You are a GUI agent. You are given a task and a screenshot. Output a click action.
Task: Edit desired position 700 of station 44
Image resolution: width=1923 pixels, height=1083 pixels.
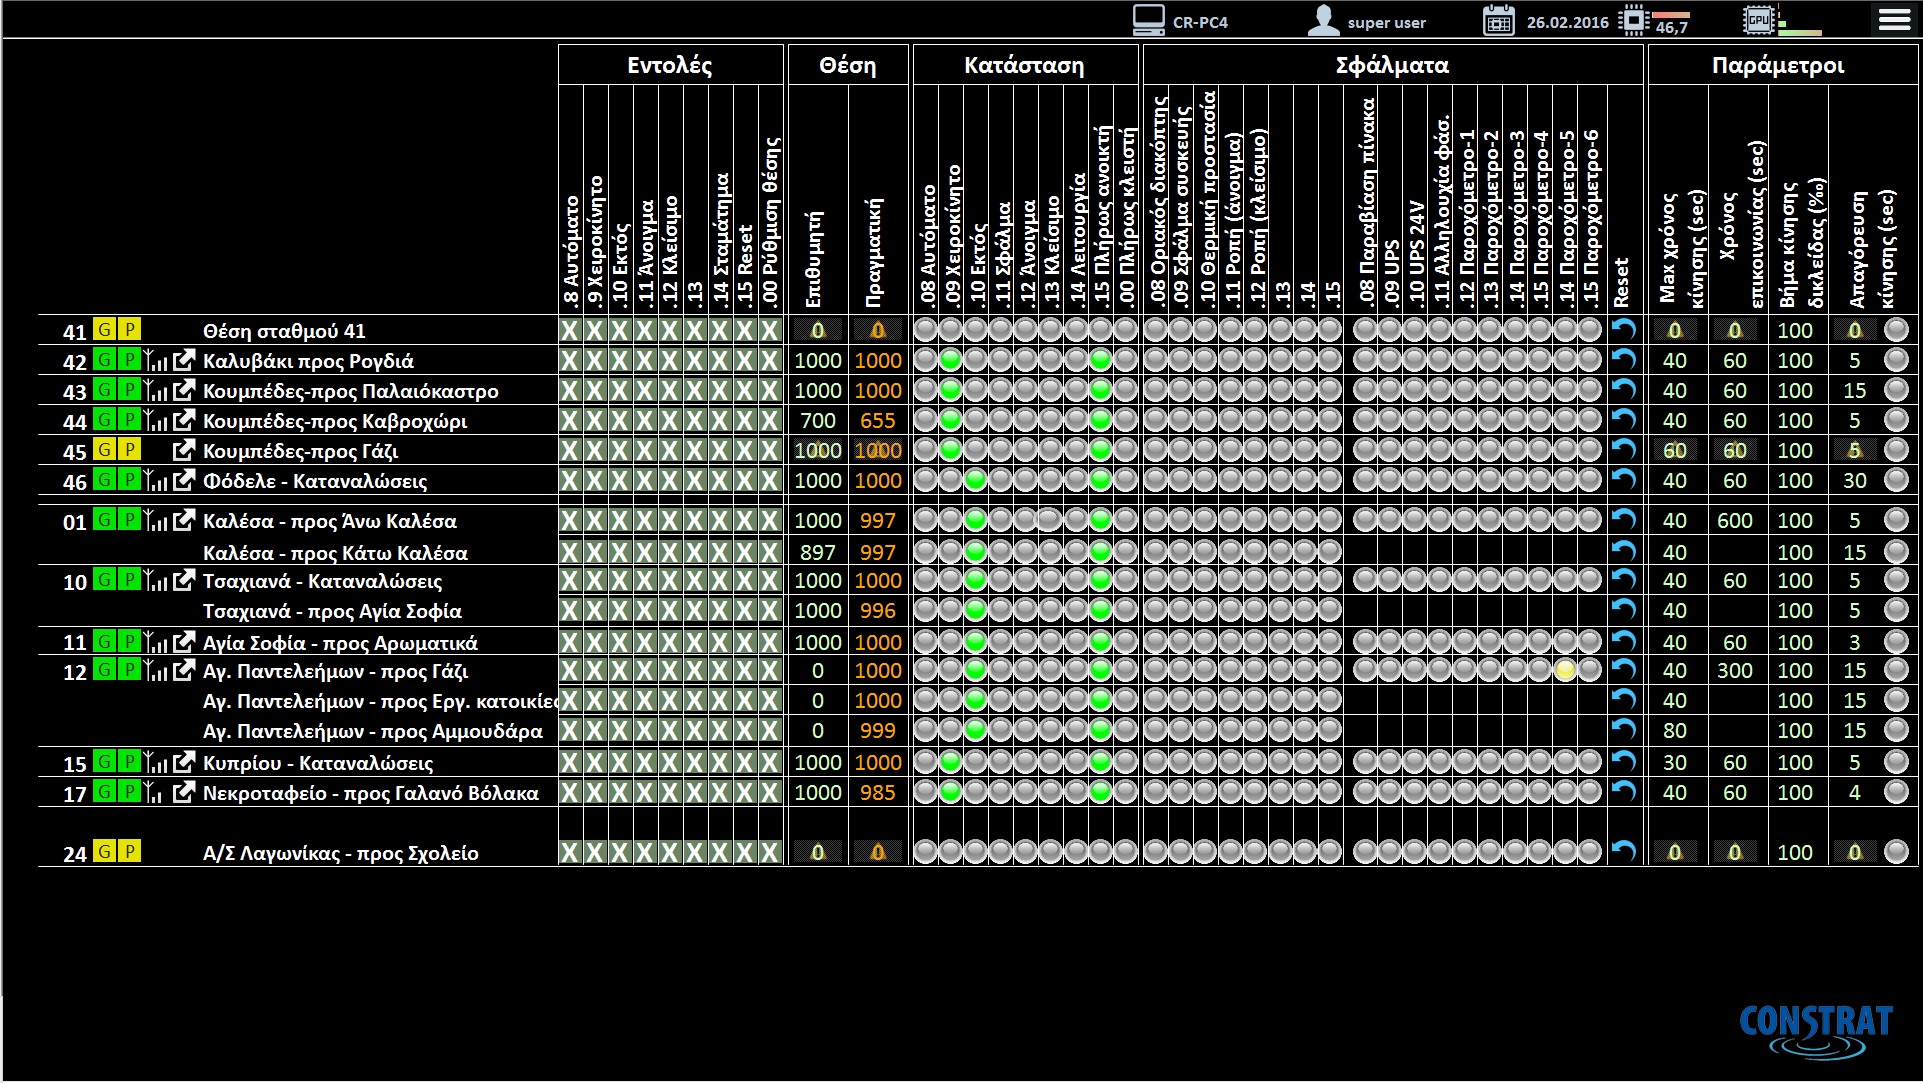(x=817, y=420)
